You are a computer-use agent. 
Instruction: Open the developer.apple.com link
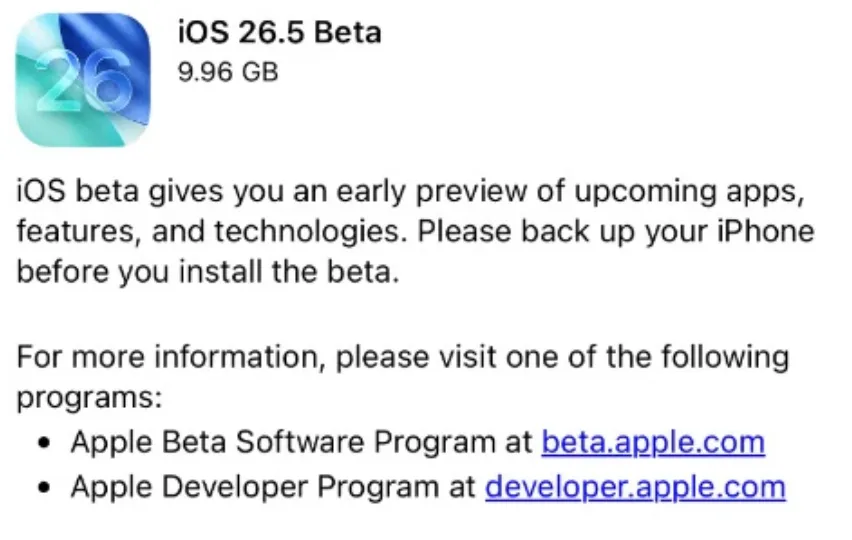635,486
